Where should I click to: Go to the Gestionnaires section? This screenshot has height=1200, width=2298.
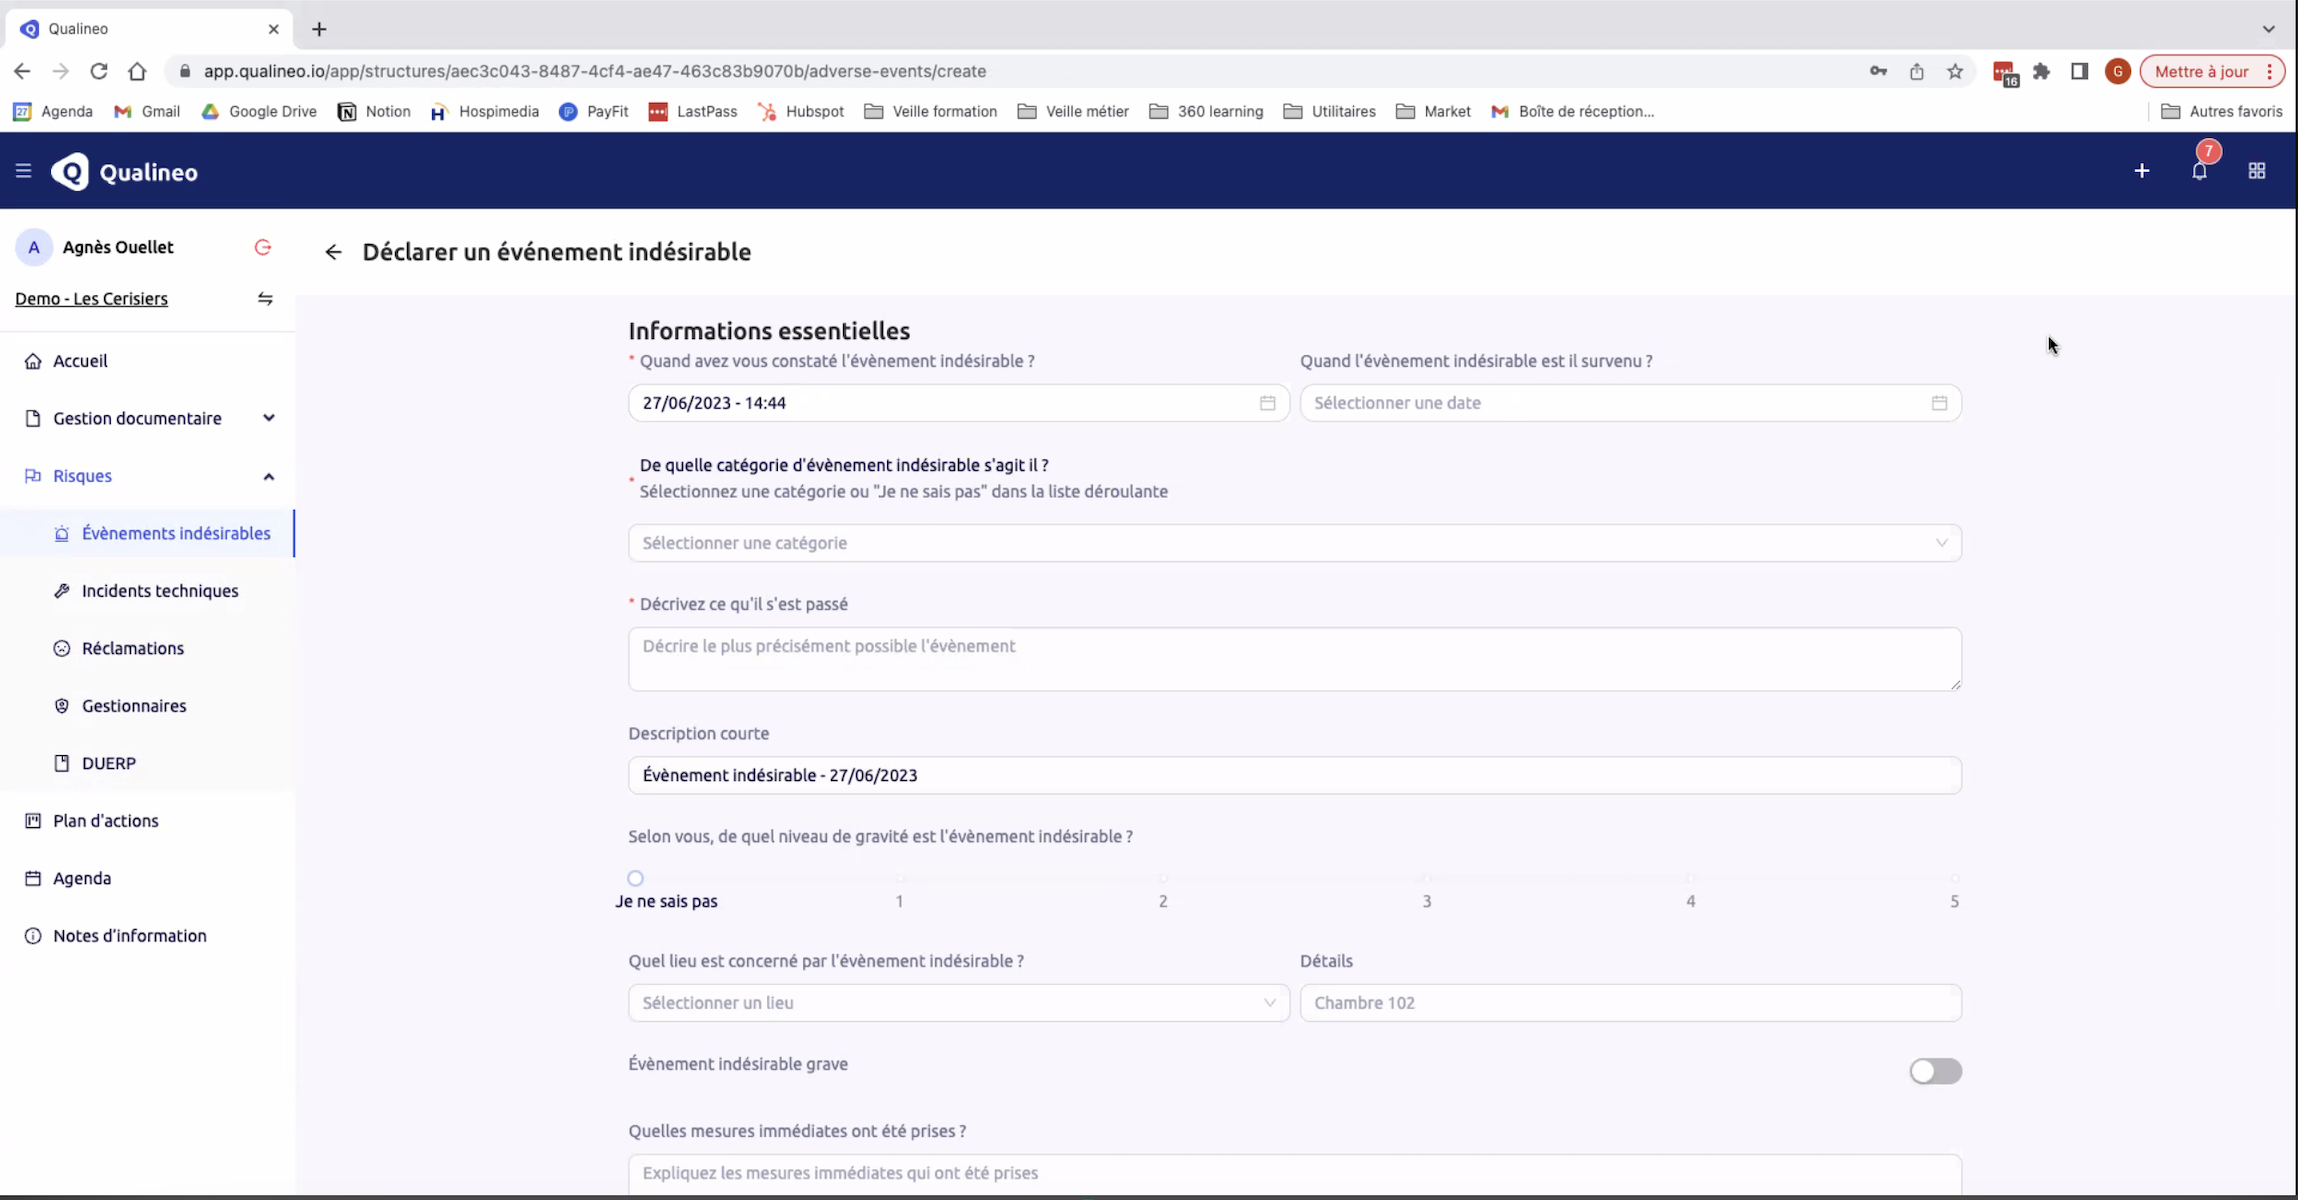[134, 705]
